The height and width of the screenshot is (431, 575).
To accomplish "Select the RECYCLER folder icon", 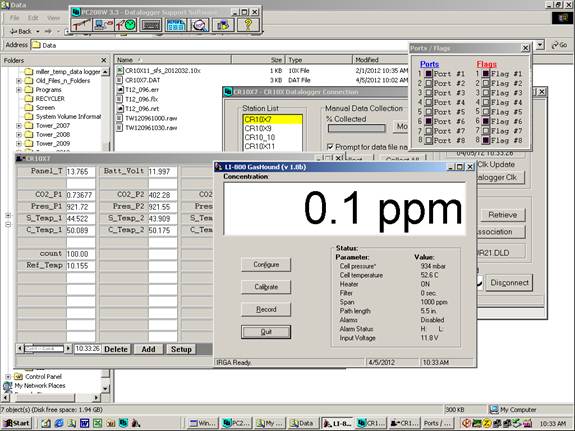I will coord(29,99).
